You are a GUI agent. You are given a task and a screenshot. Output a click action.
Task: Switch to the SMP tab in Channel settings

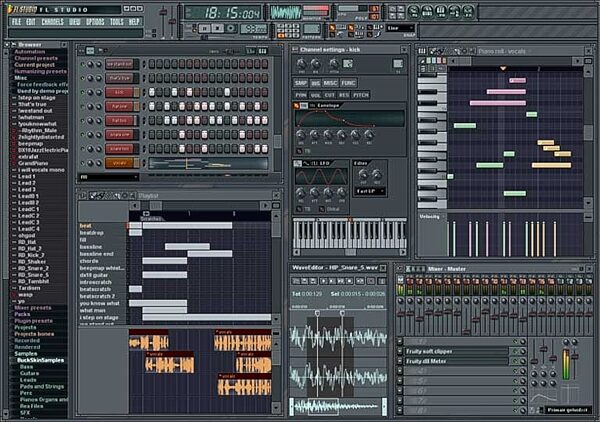[x=301, y=83]
